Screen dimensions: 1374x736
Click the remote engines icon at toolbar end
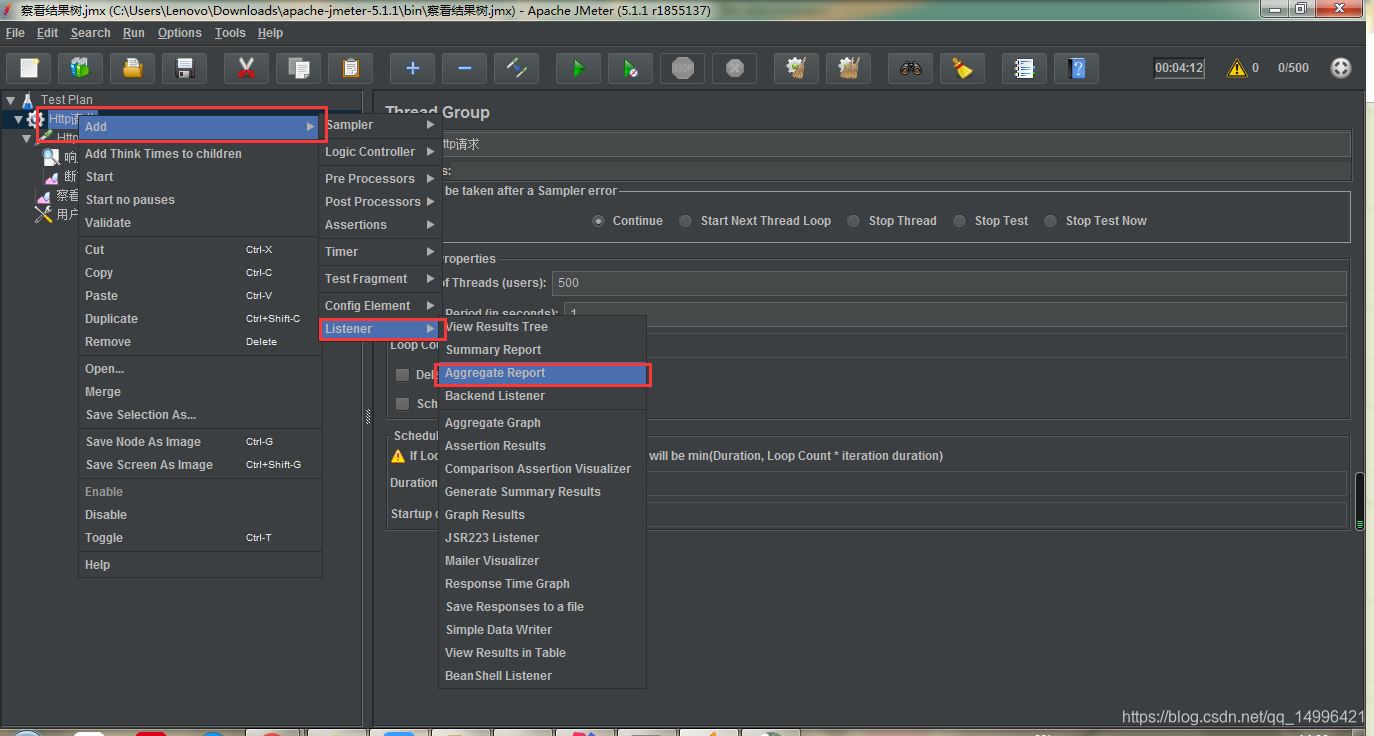point(1341,68)
